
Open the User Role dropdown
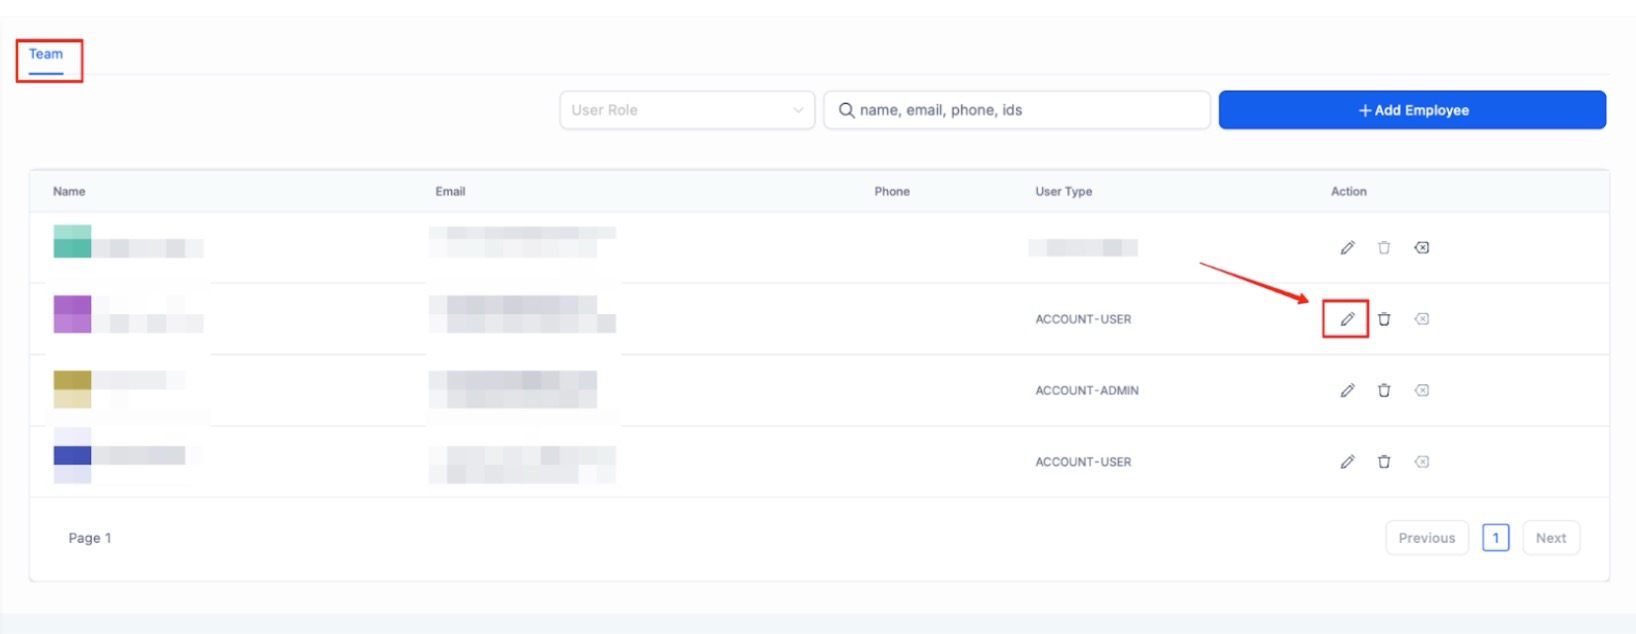point(686,110)
